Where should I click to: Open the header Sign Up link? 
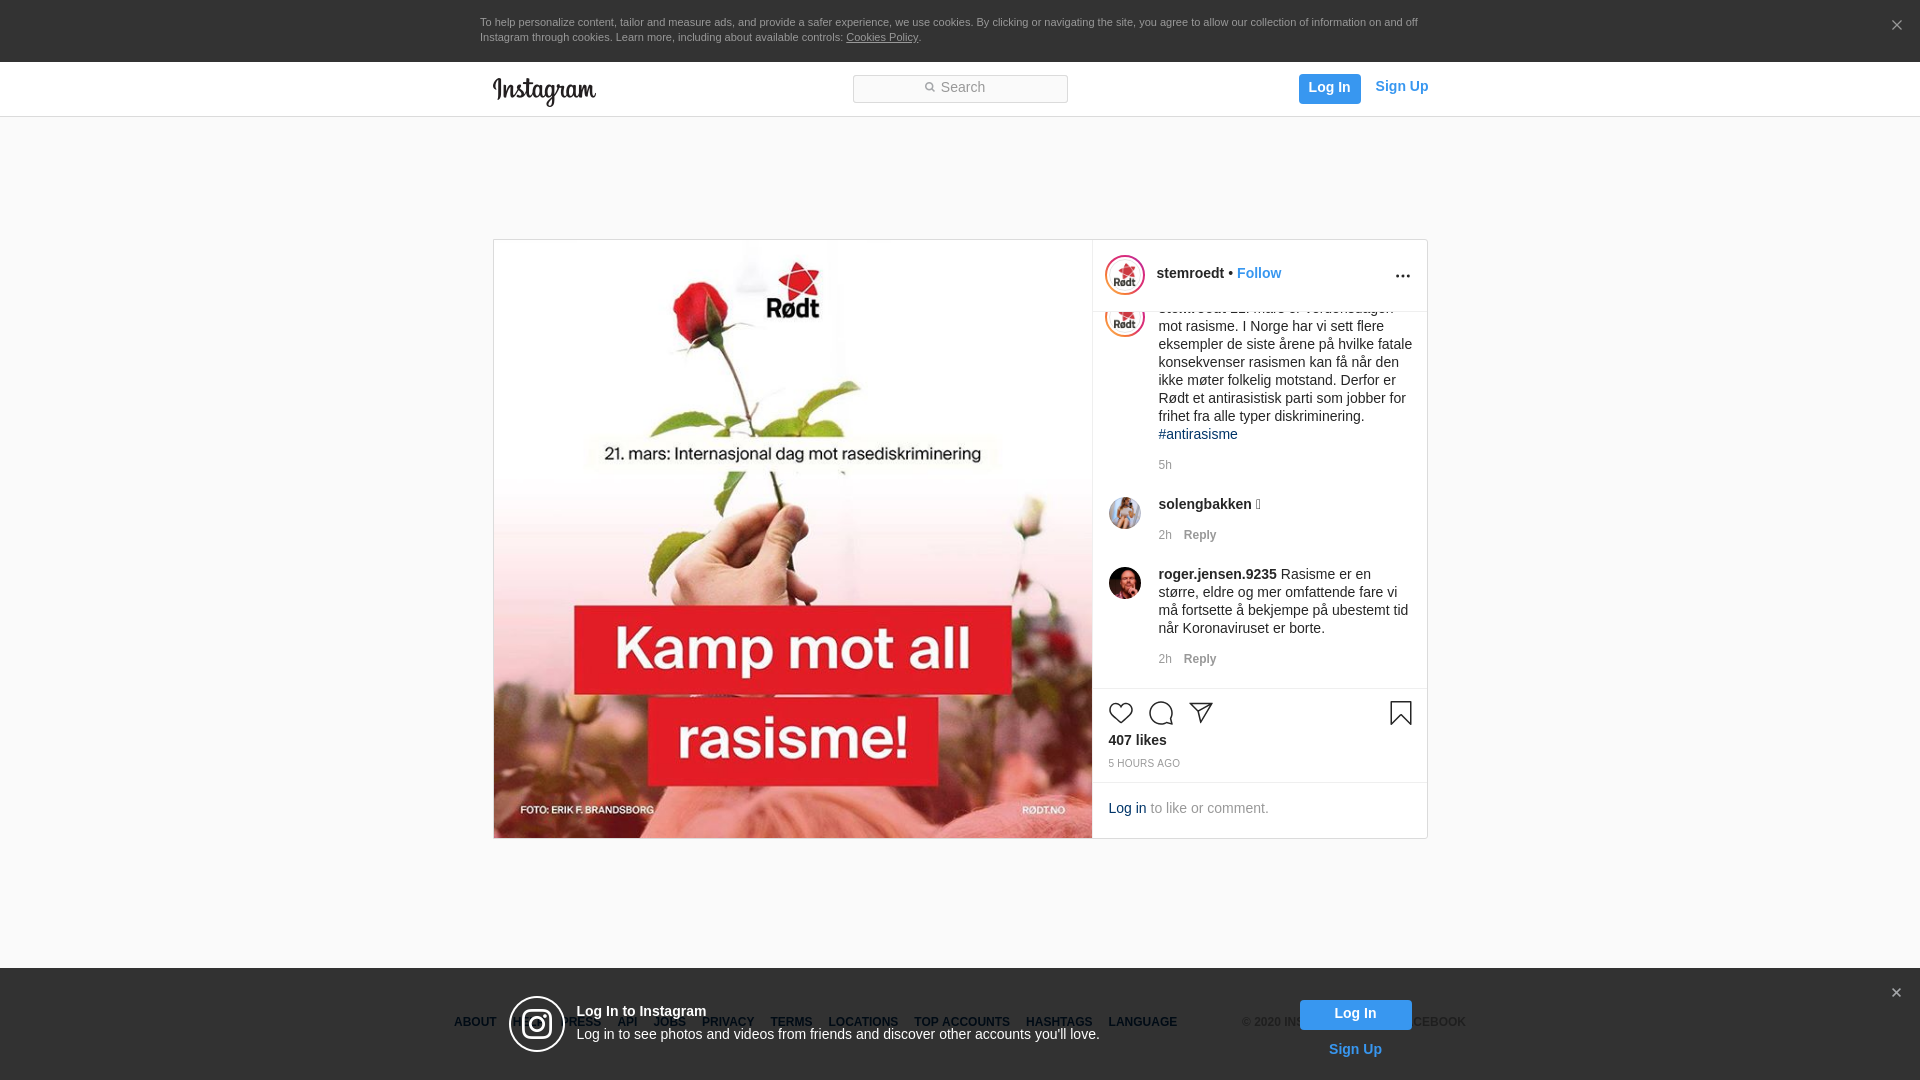coord(1401,86)
